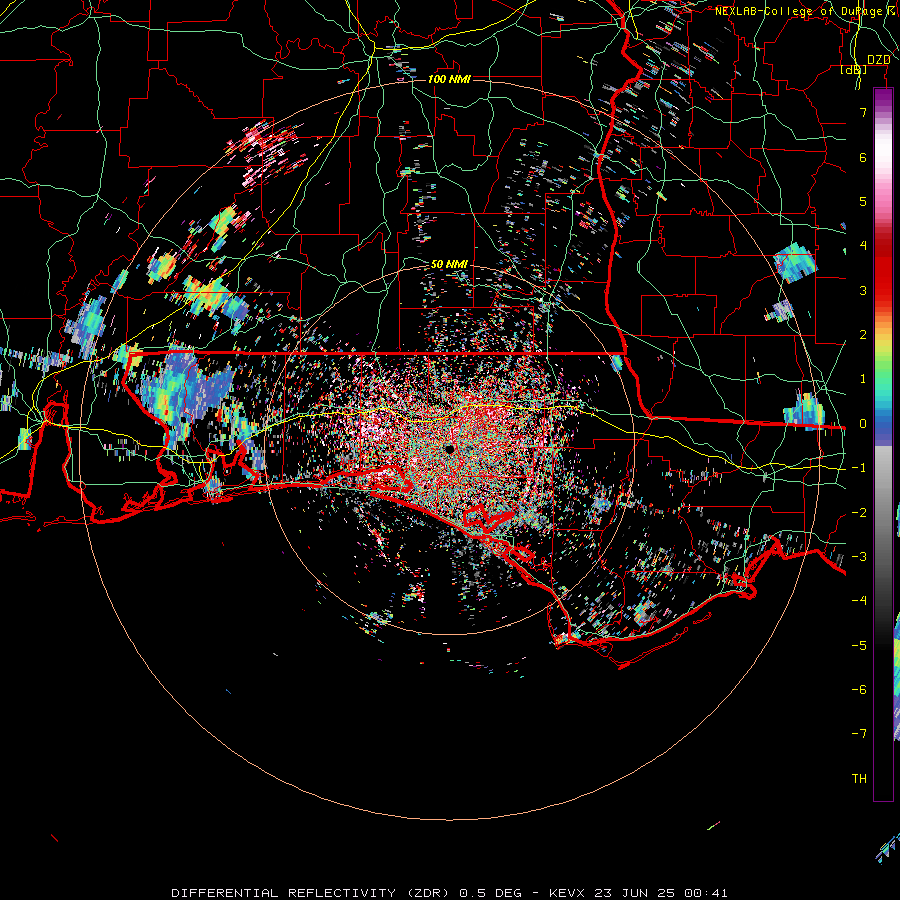Click the -2 color scale label
900x900 pixels.
click(859, 512)
